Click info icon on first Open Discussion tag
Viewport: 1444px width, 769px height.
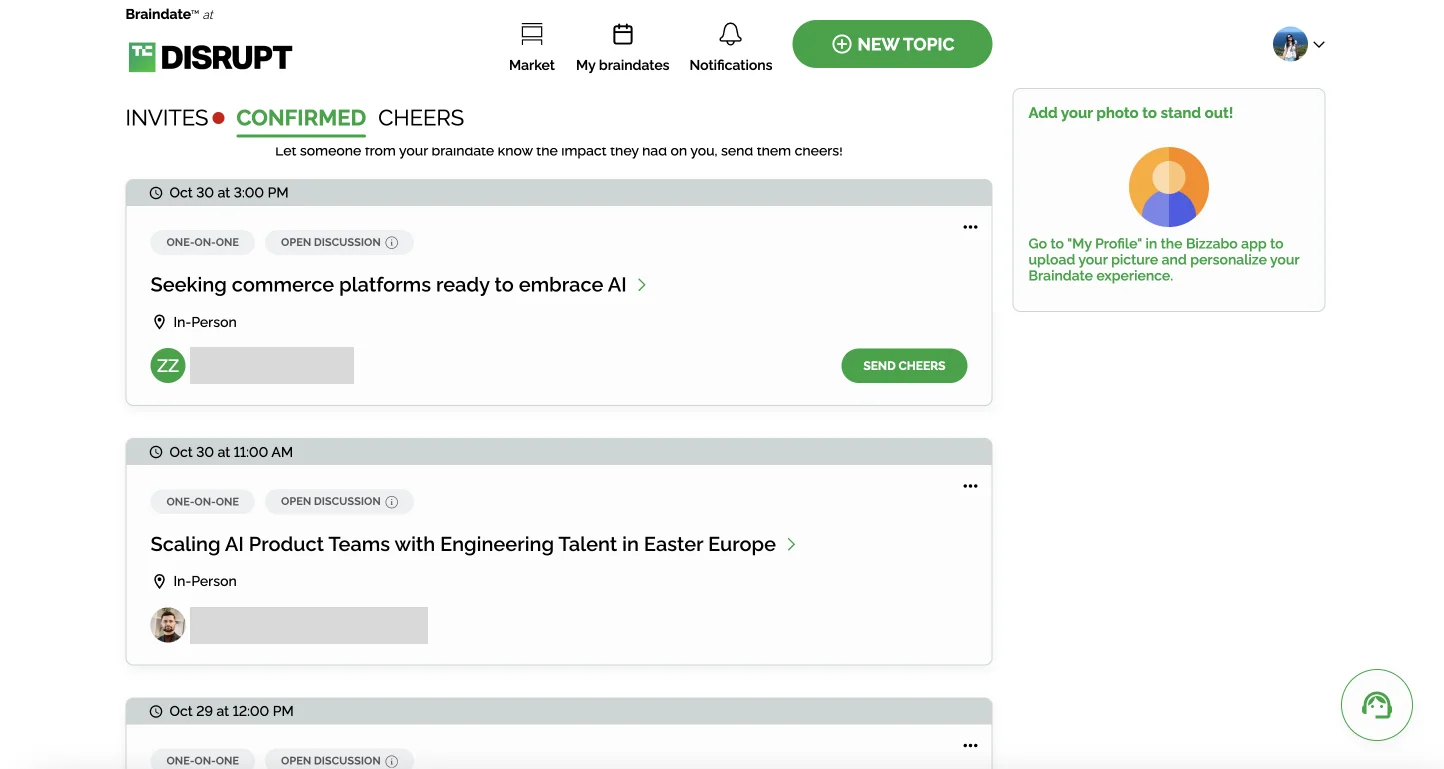pyautogui.click(x=392, y=243)
